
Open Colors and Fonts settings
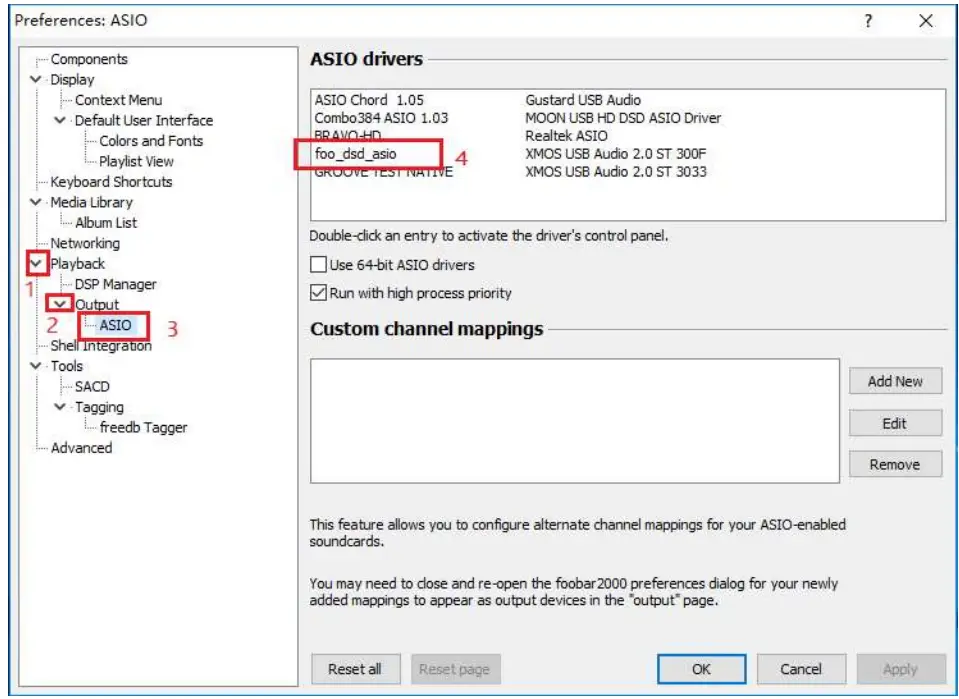click(x=150, y=141)
